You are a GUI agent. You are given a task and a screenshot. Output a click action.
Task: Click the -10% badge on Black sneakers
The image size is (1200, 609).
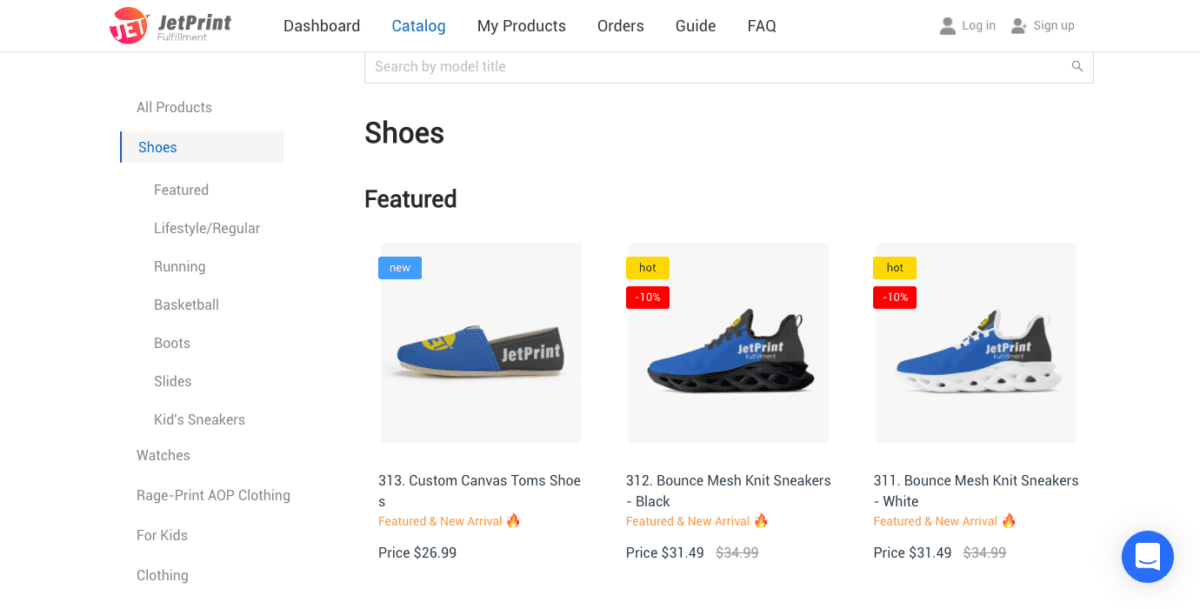(x=648, y=297)
